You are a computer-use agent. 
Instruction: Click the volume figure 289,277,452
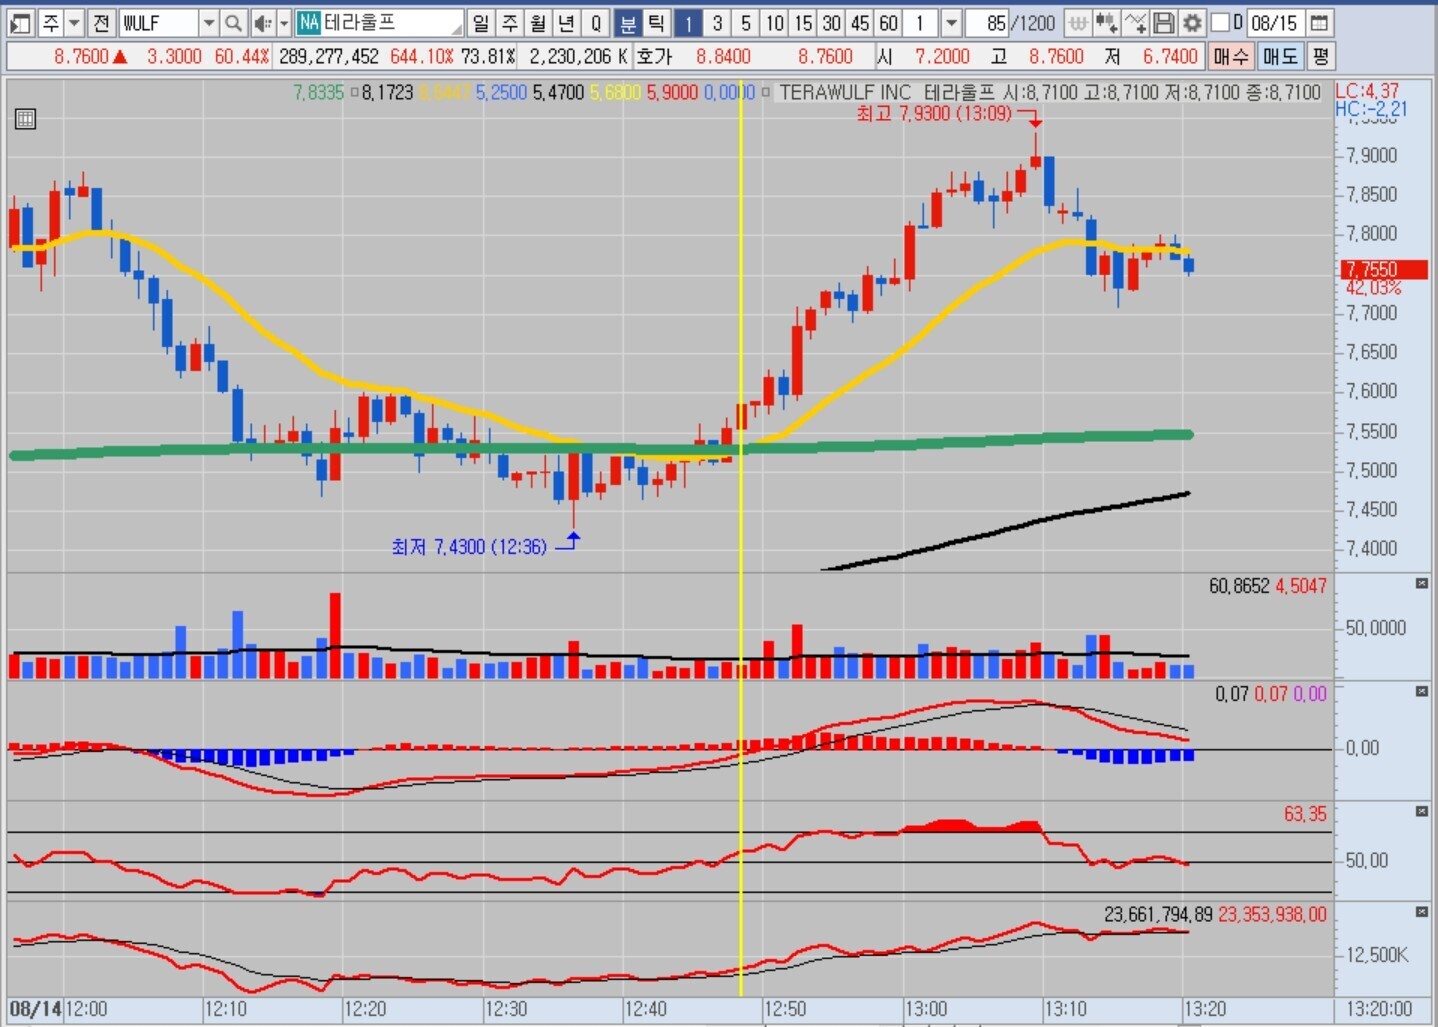click(329, 56)
